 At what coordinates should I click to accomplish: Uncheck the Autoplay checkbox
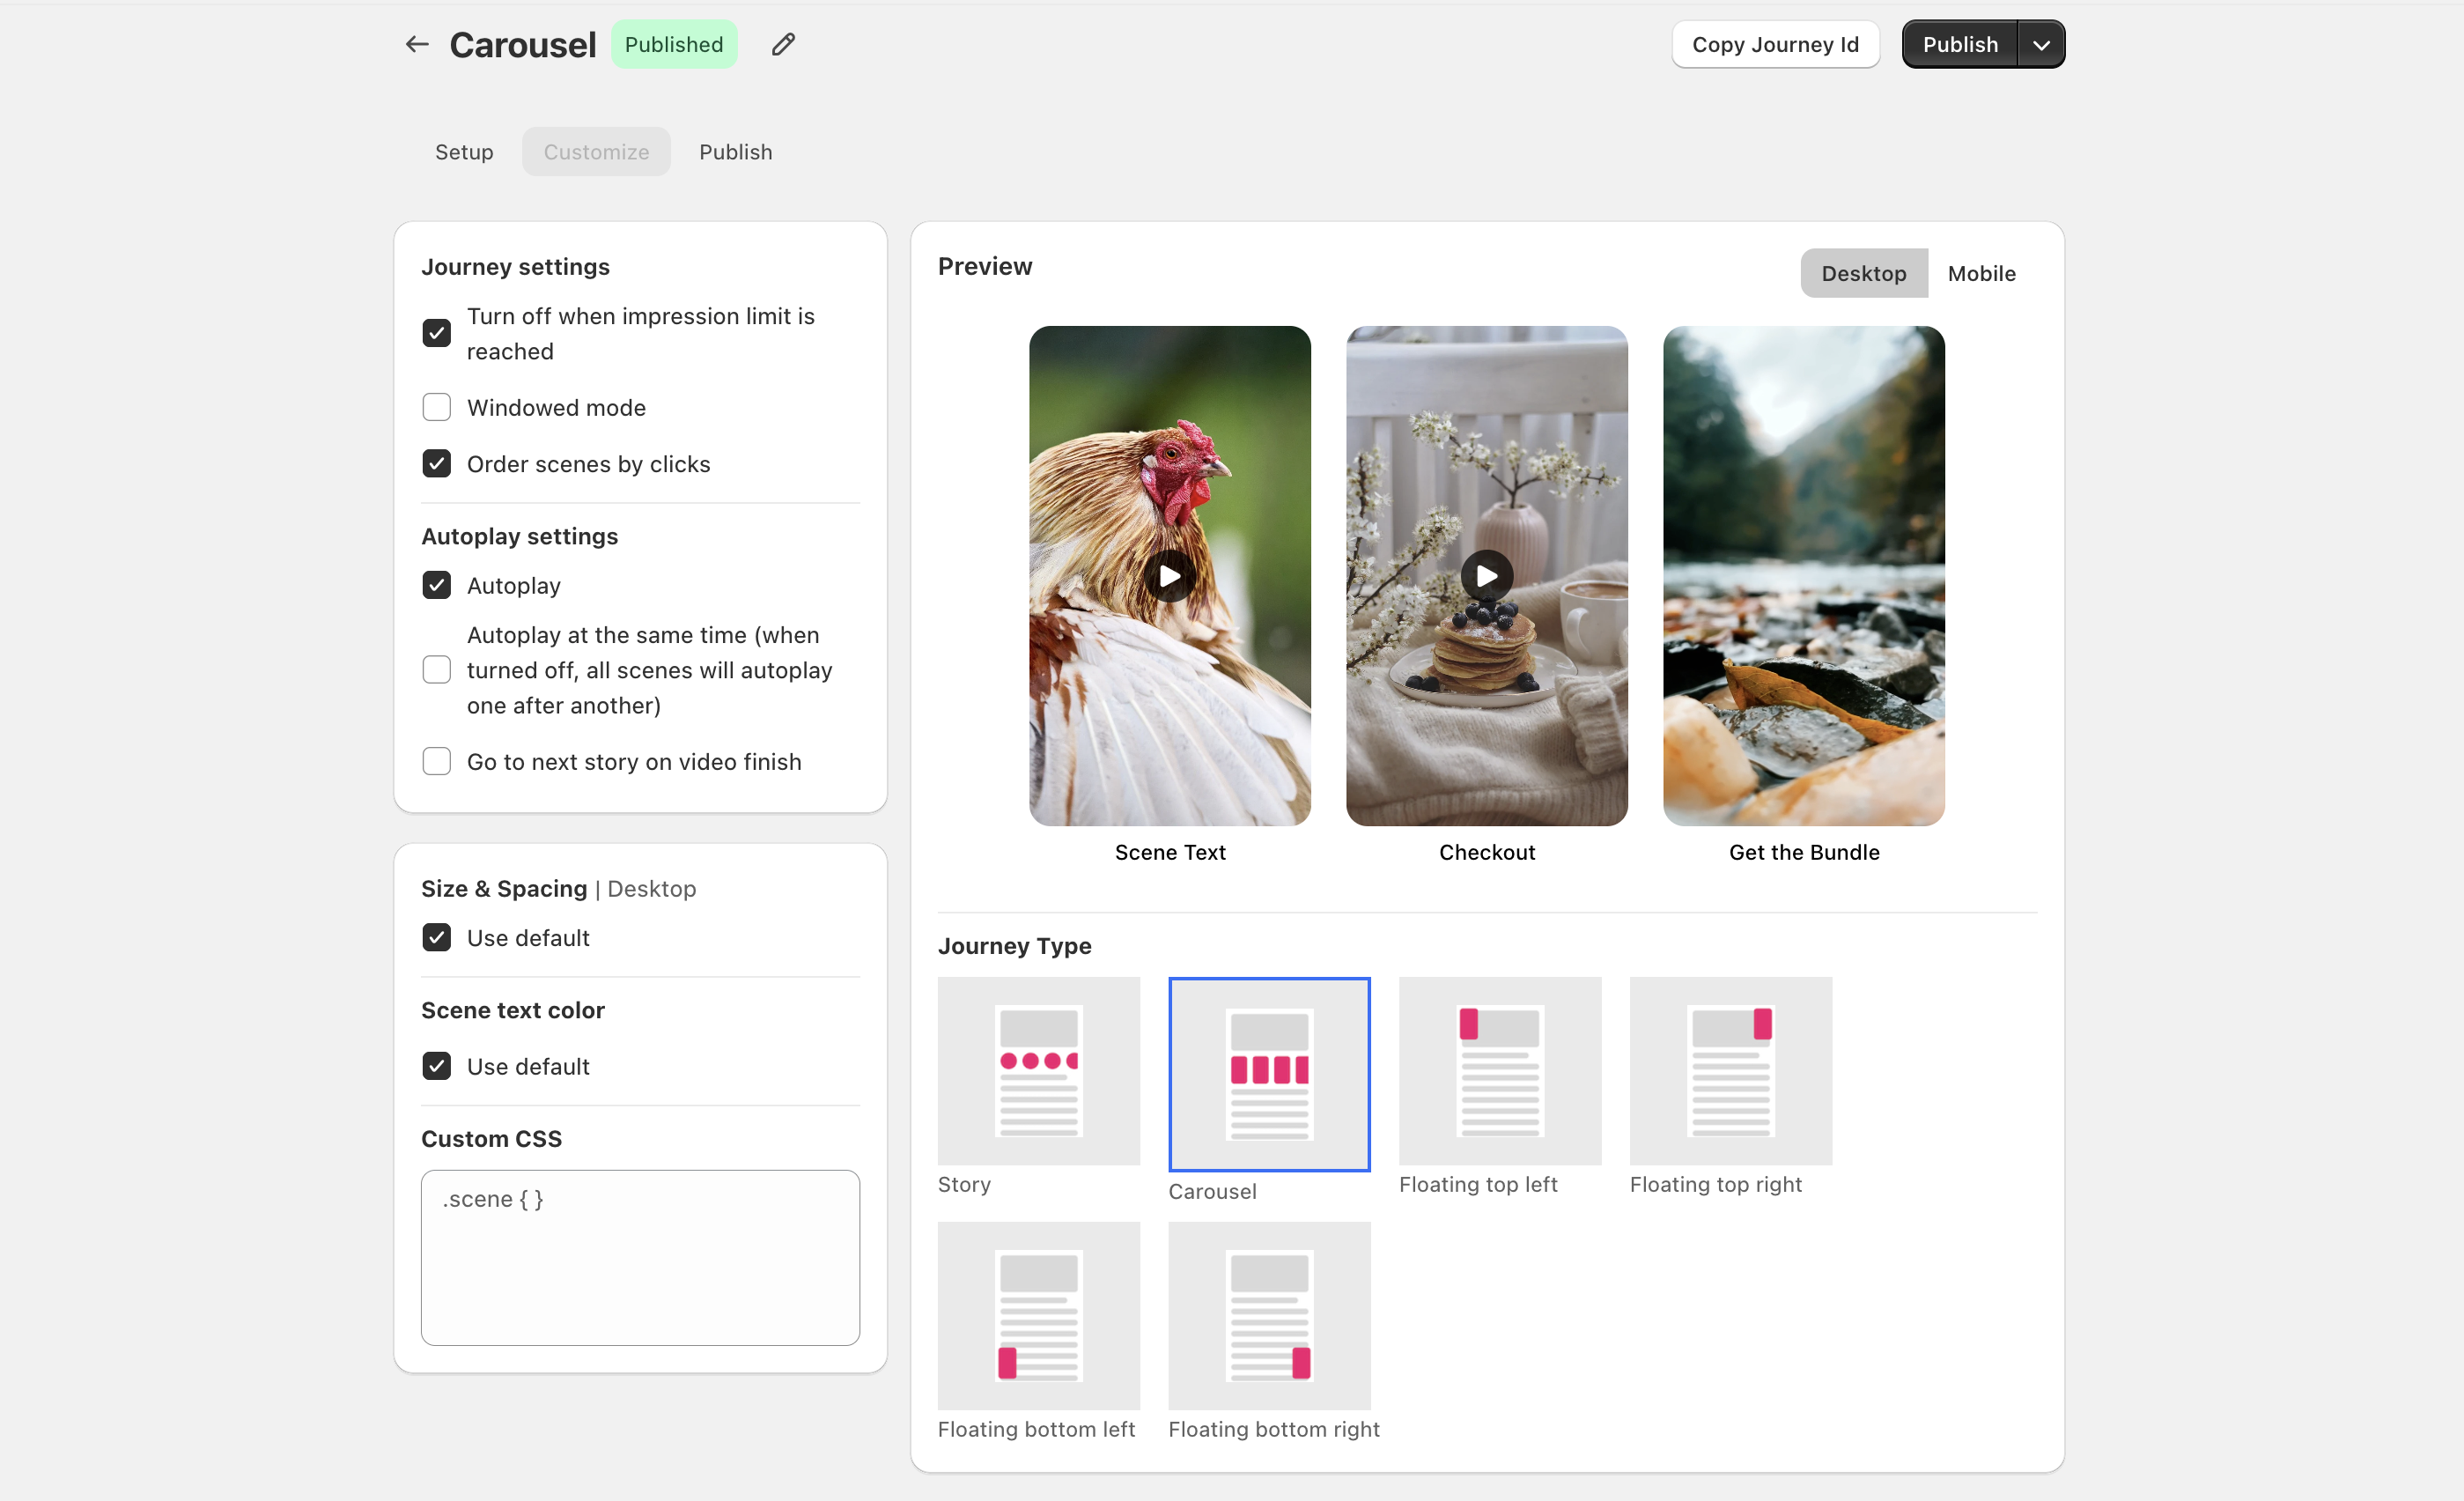436,585
